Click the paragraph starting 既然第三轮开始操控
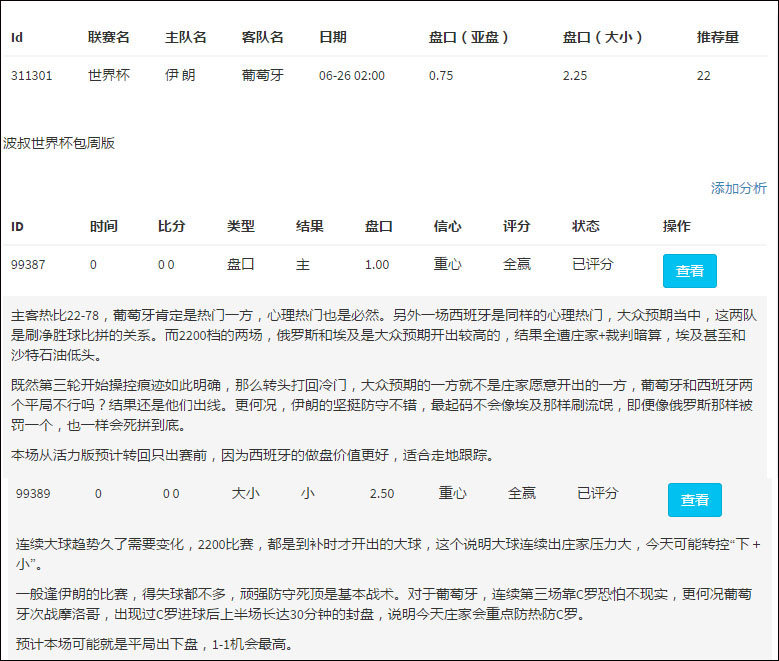This screenshot has width=779, height=661. click(383, 405)
